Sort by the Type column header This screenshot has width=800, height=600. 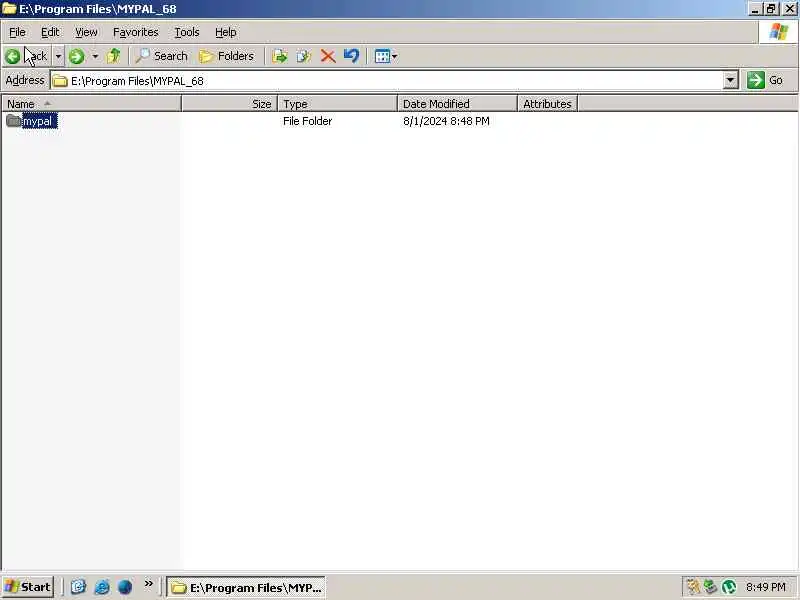[338, 104]
